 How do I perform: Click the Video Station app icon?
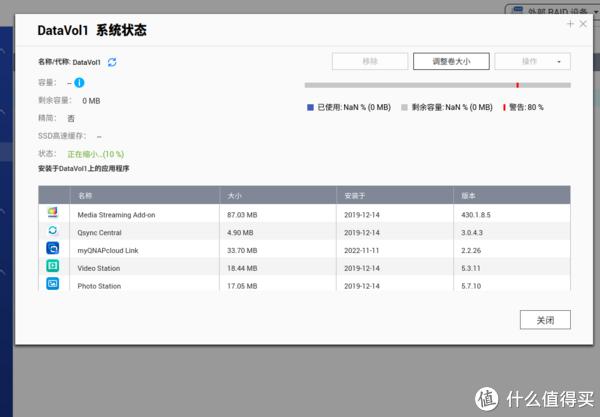click(53, 266)
